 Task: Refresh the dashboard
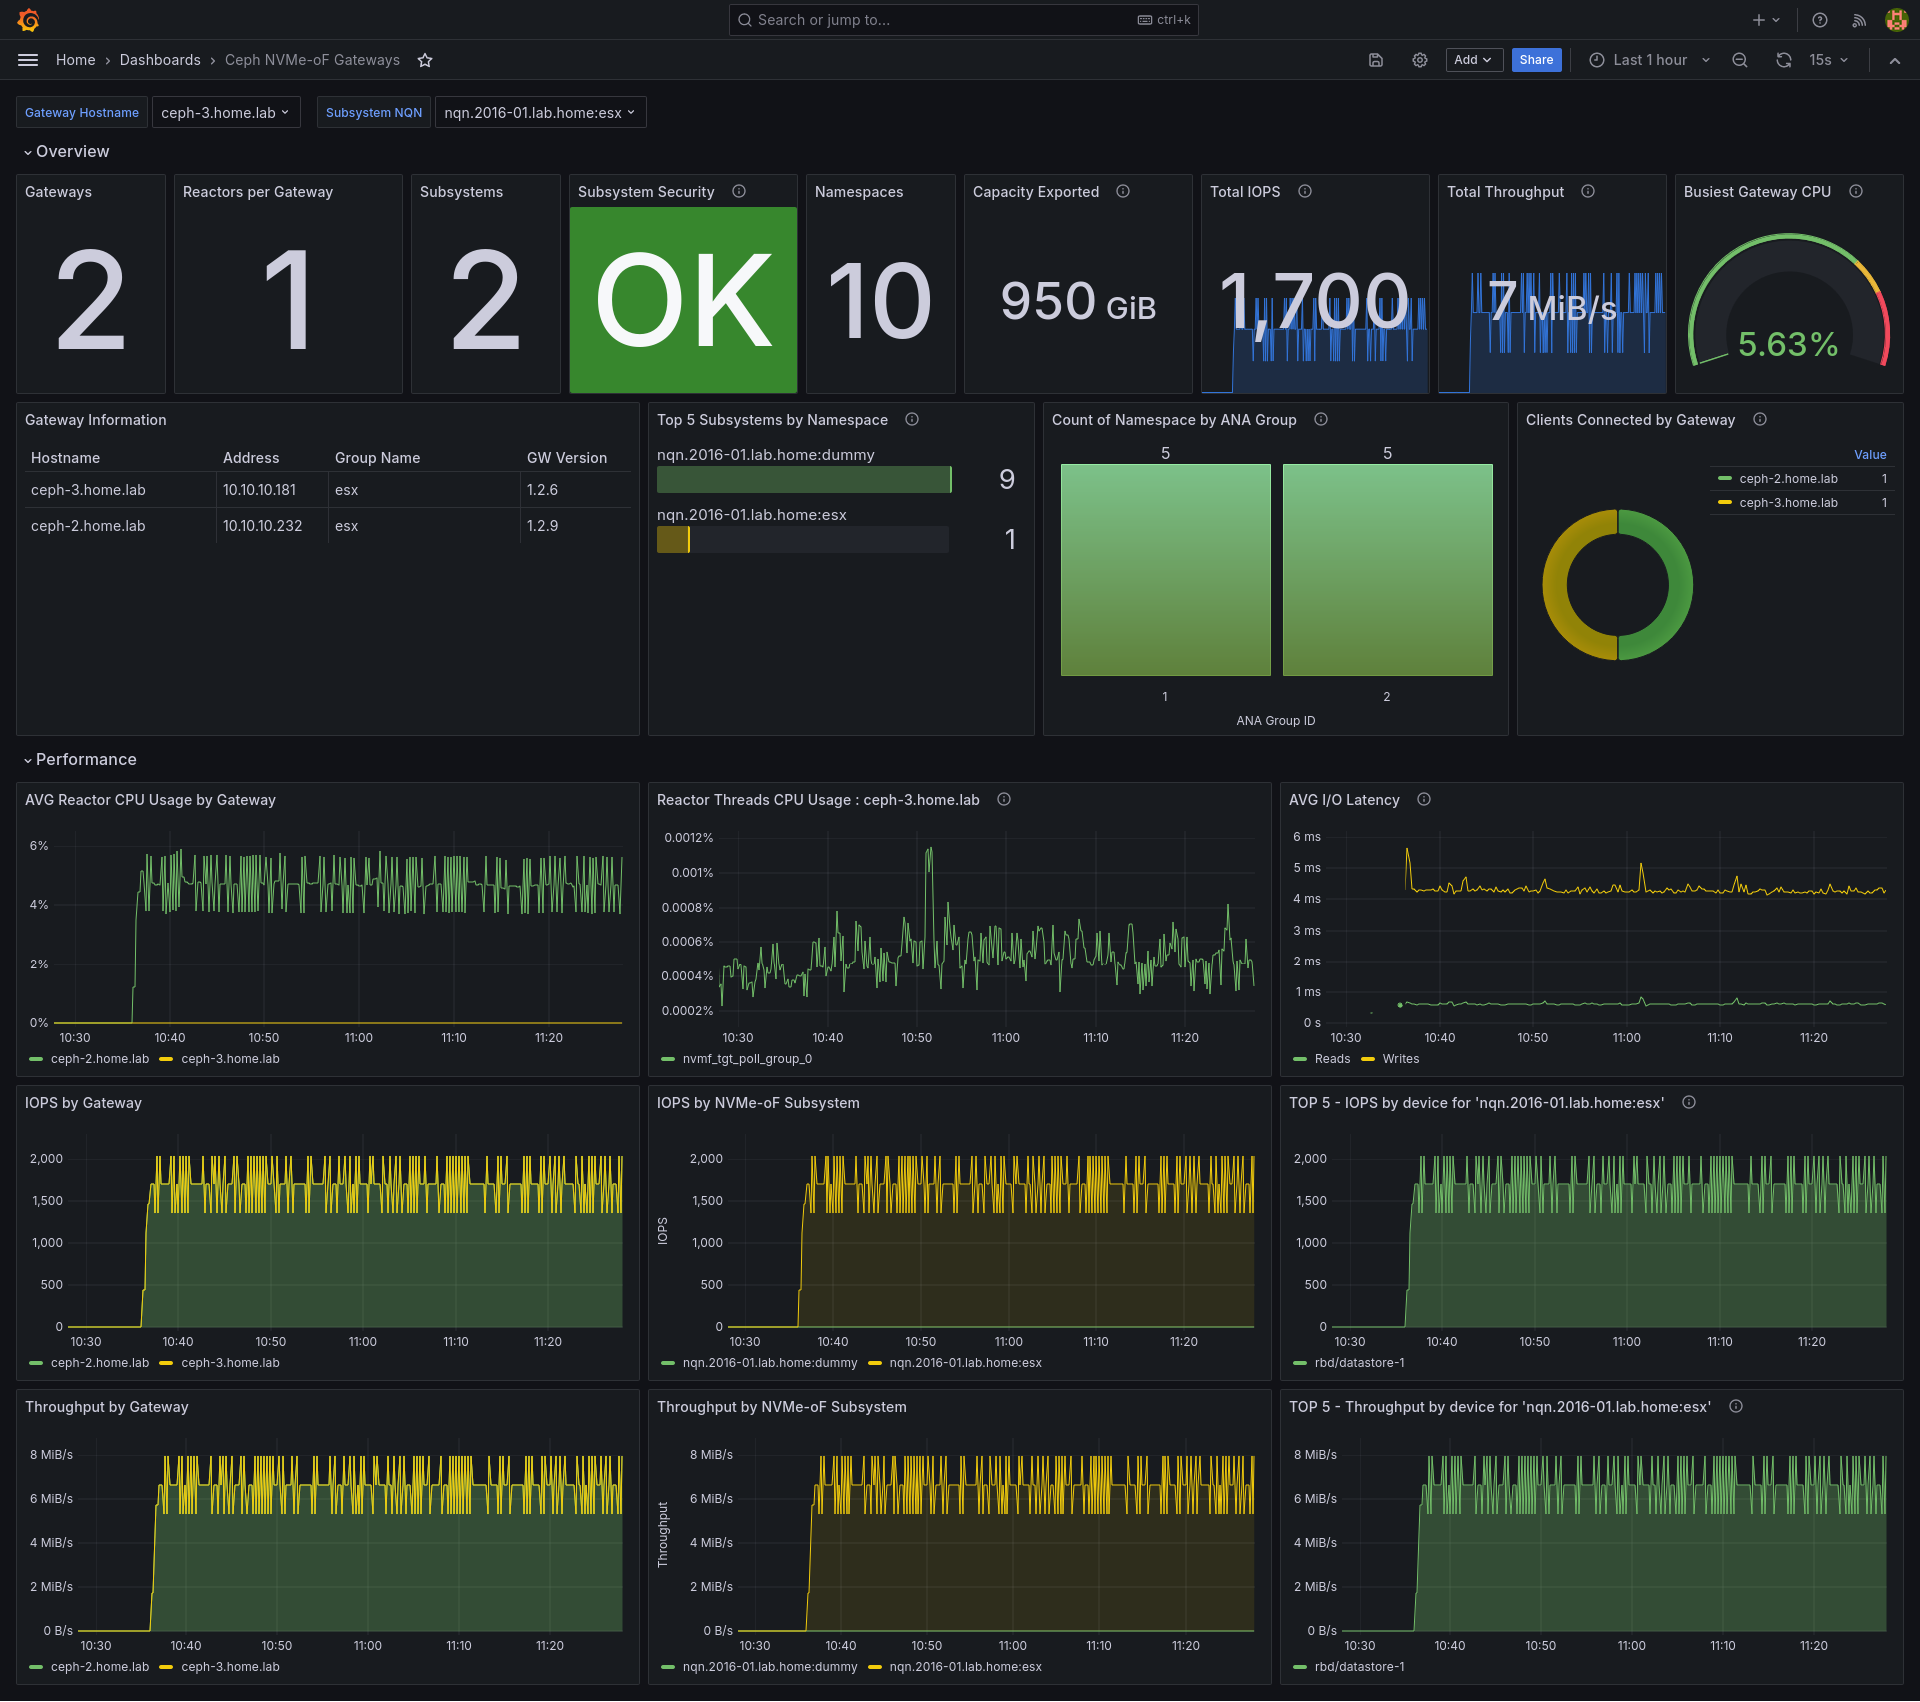(x=1783, y=60)
